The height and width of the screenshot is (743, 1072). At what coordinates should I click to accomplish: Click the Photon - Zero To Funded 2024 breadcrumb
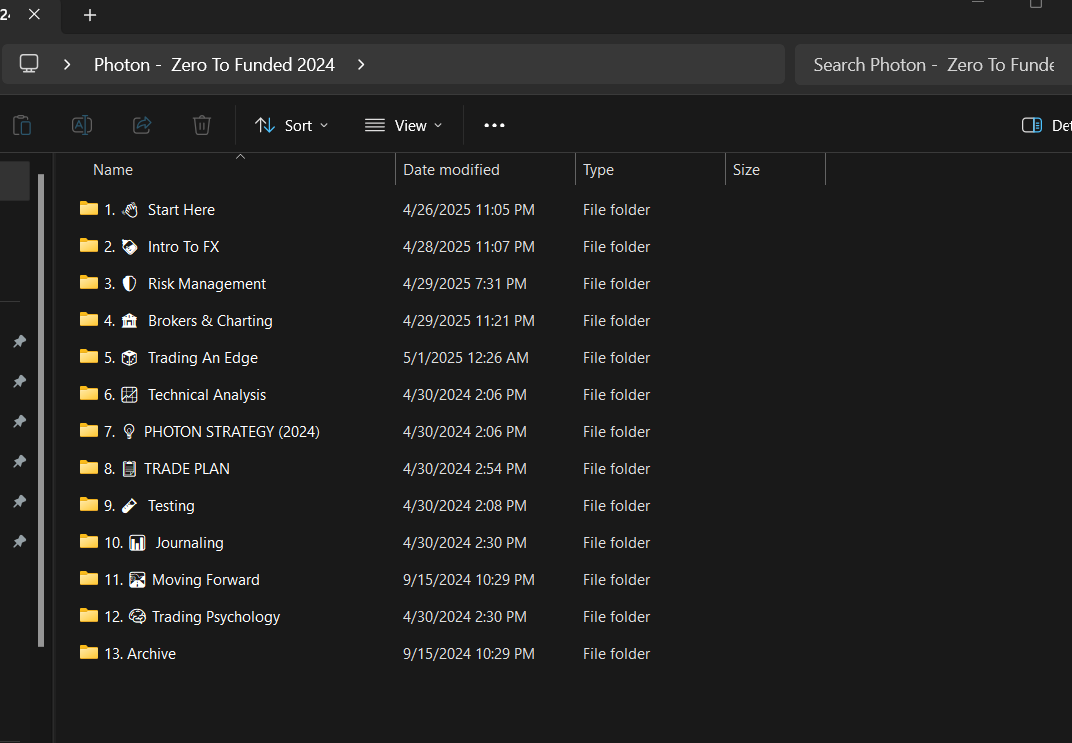point(214,64)
